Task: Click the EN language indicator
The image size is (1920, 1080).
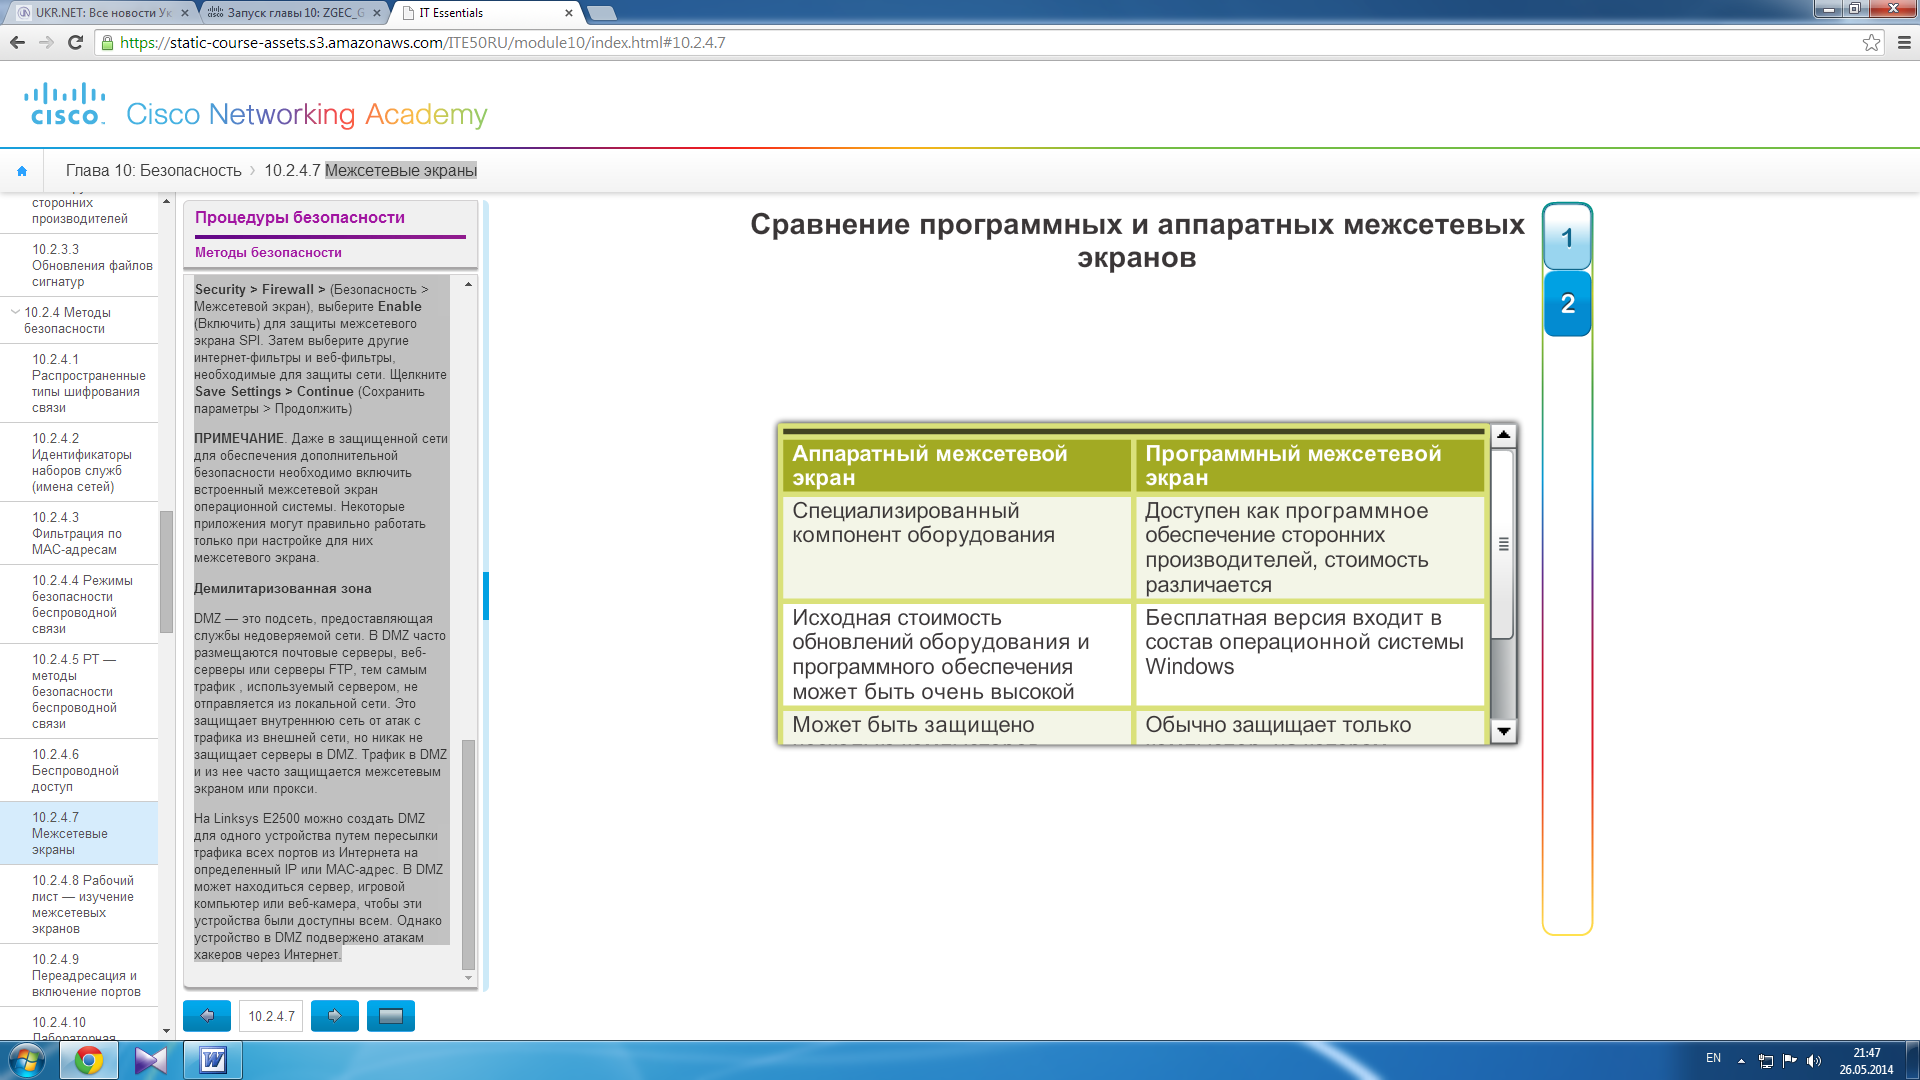Action: pos(1713,1058)
